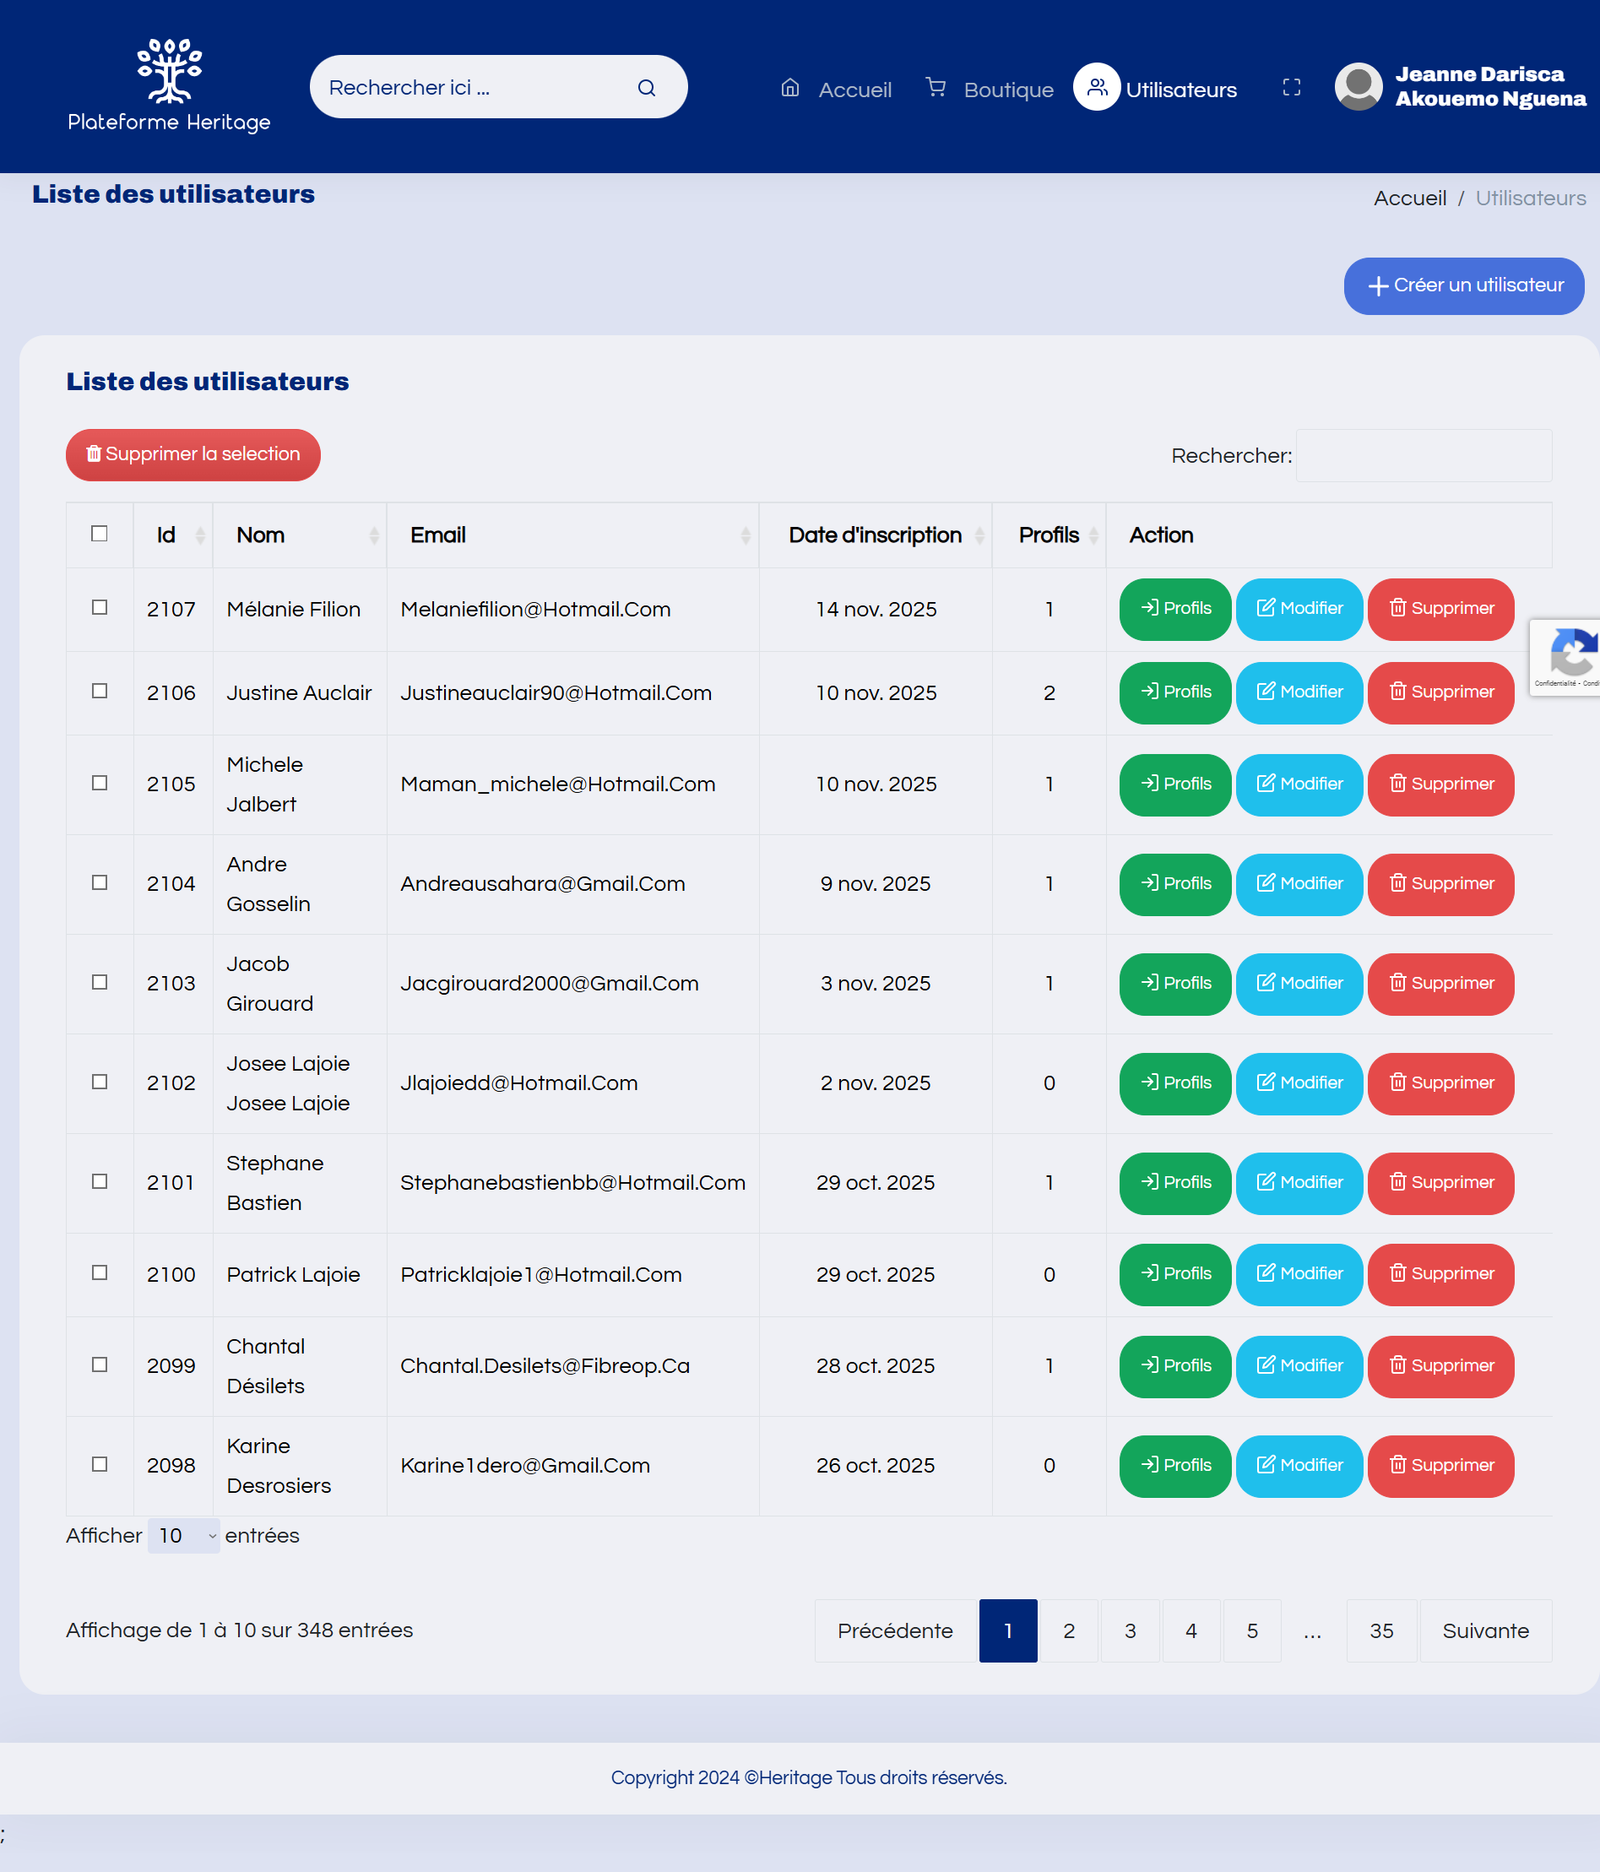Check the select-all checkbox in table header
This screenshot has height=1872, width=1600.
99,534
